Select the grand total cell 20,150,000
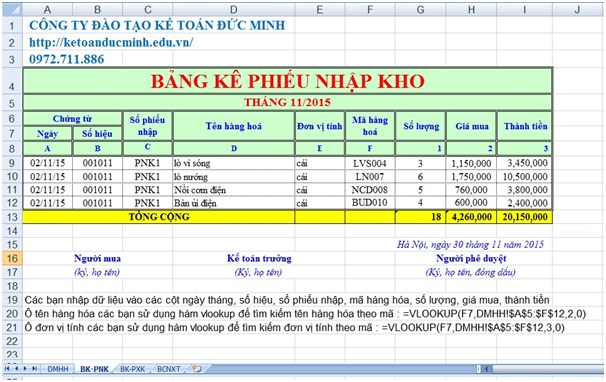This screenshot has height=382, width=606. coord(525,217)
